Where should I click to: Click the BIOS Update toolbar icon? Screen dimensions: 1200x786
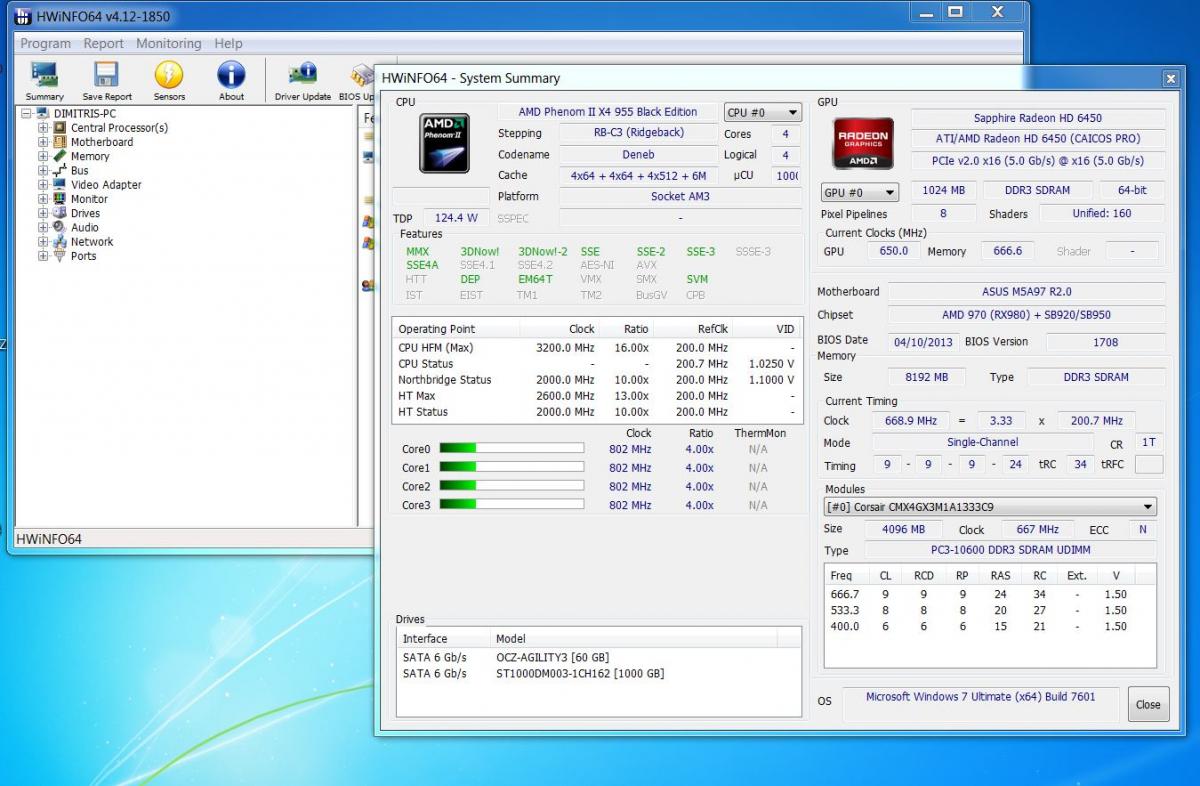[361, 76]
